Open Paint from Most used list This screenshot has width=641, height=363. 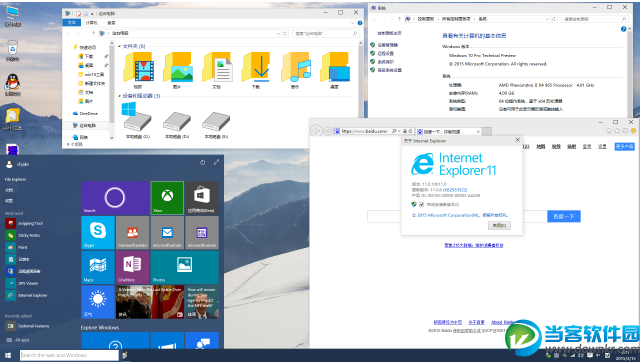tap(17, 247)
